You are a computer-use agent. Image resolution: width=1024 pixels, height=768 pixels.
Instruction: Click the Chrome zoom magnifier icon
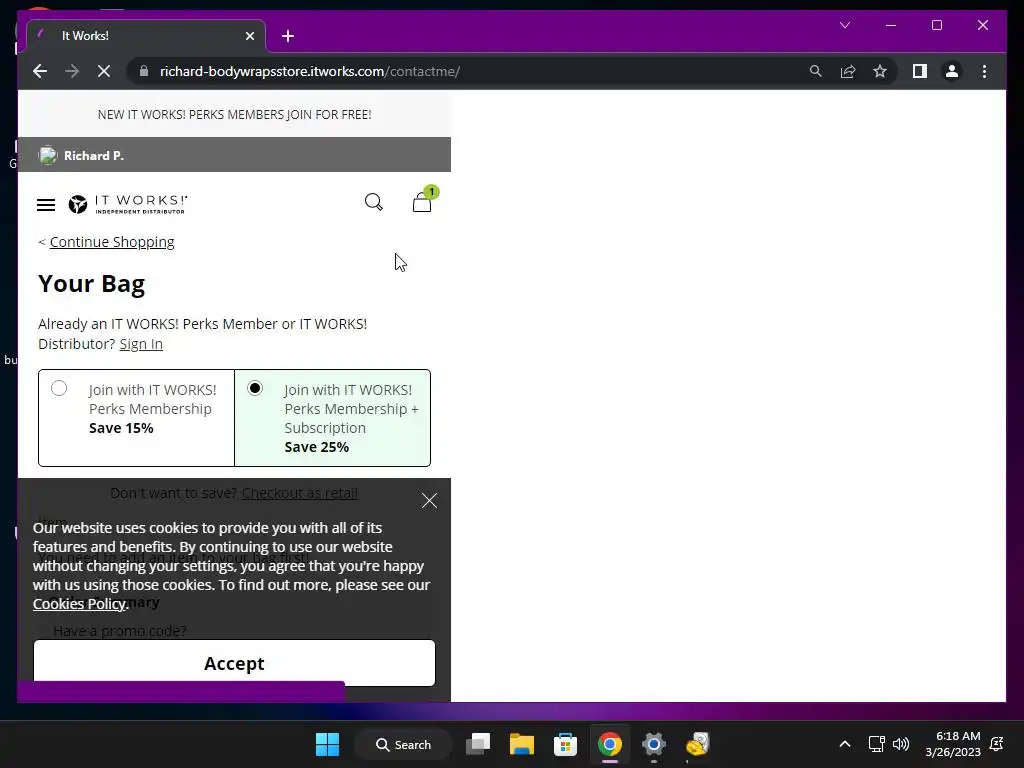pos(816,71)
